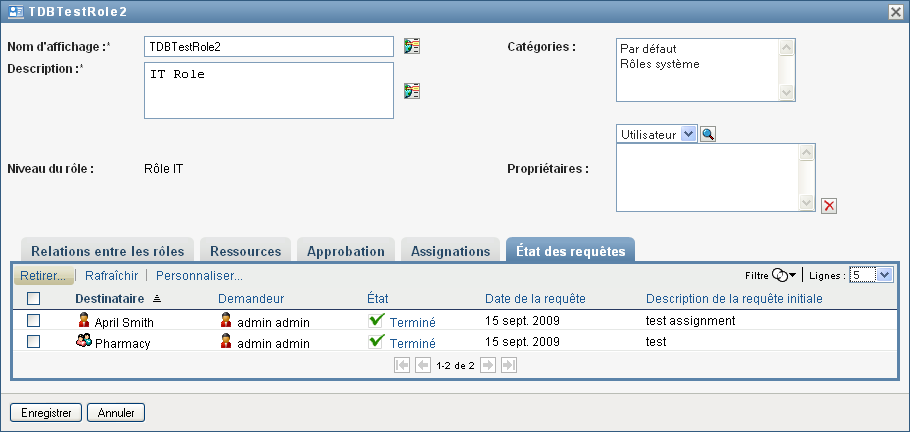Click localization icon next to Nom d'affichage field
This screenshot has width=910, height=432.
tap(412, 46)
